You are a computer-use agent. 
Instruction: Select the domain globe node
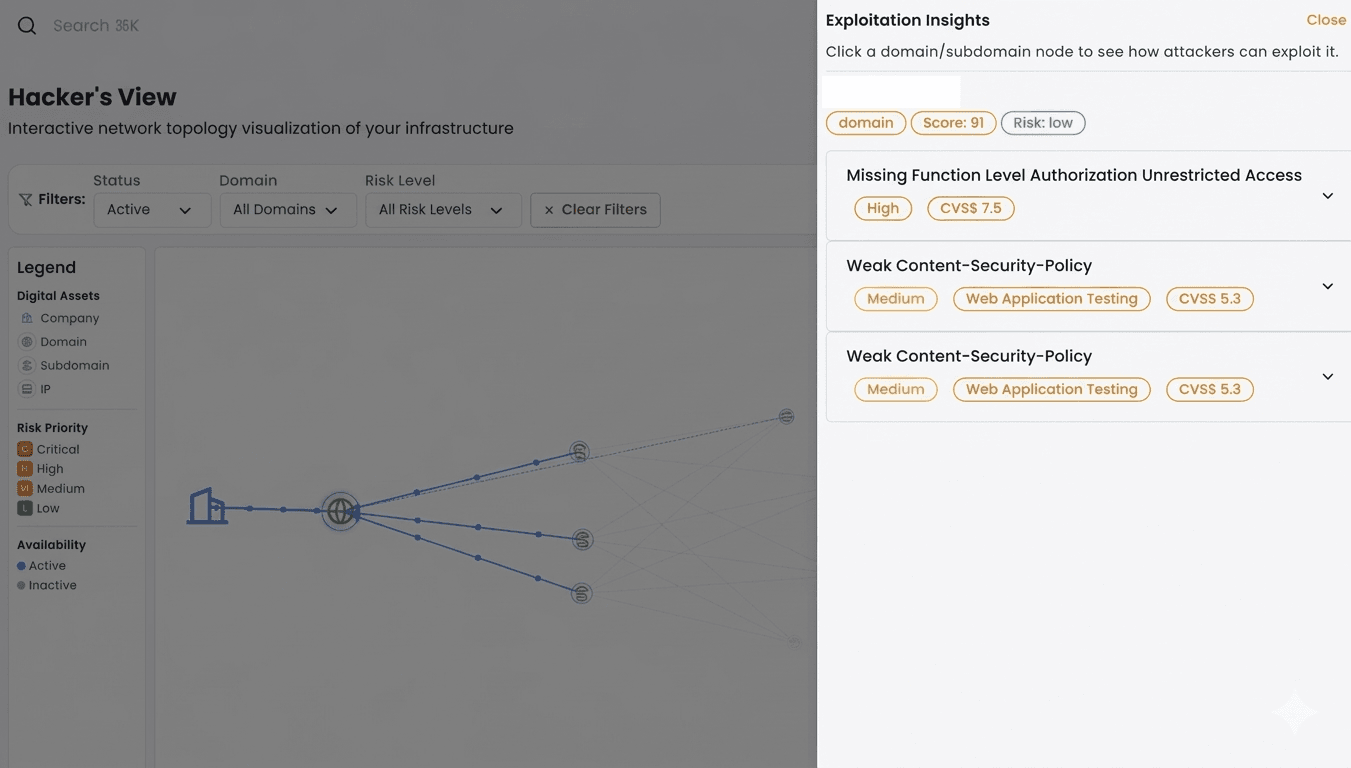click(x=340, y=511)
